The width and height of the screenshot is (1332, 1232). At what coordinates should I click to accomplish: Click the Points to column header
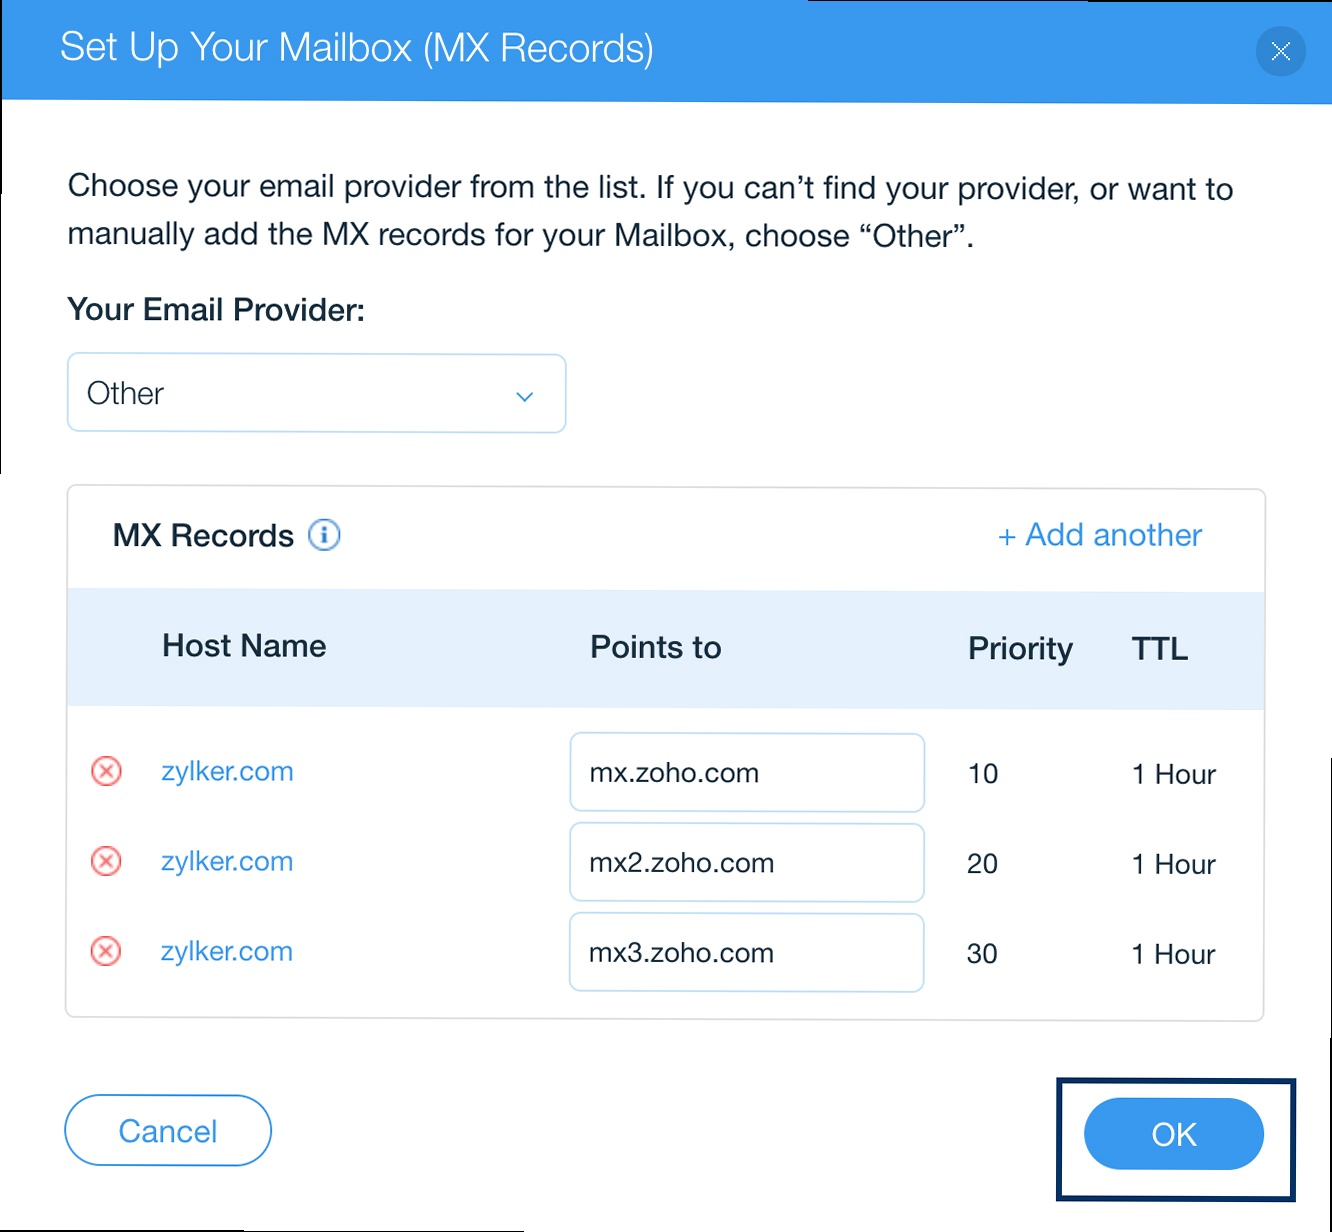tap(655, 647)
